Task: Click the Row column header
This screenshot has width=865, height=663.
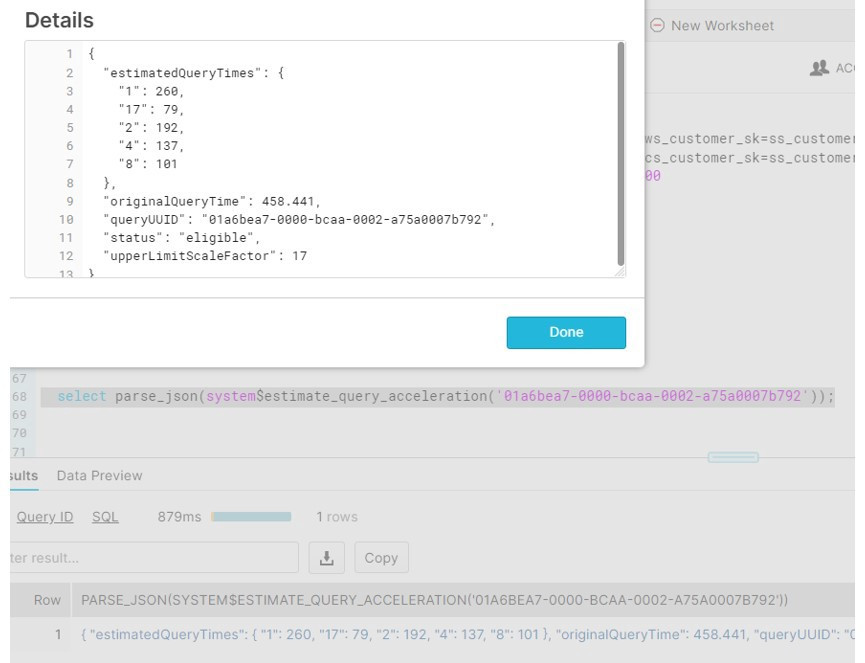Action: 47,600
